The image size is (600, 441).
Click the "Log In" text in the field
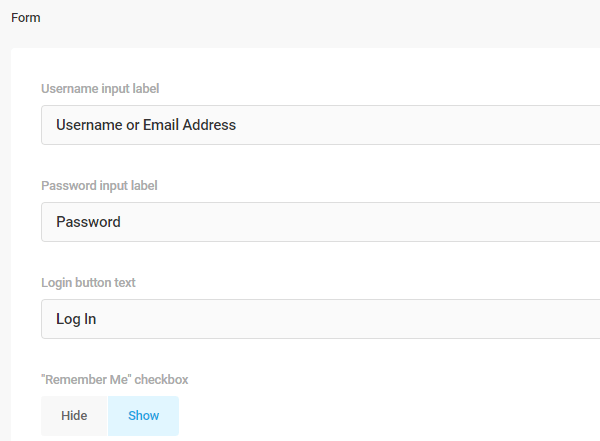tap(76, 319)
